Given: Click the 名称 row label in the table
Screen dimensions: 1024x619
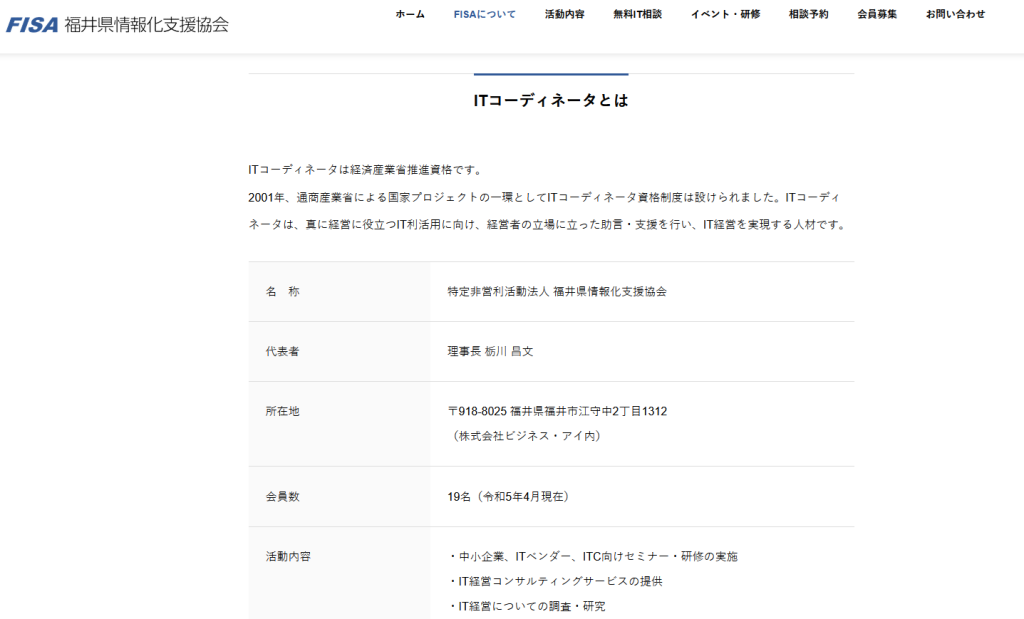Looking at the screenshot, I should (x=283, y=292).
